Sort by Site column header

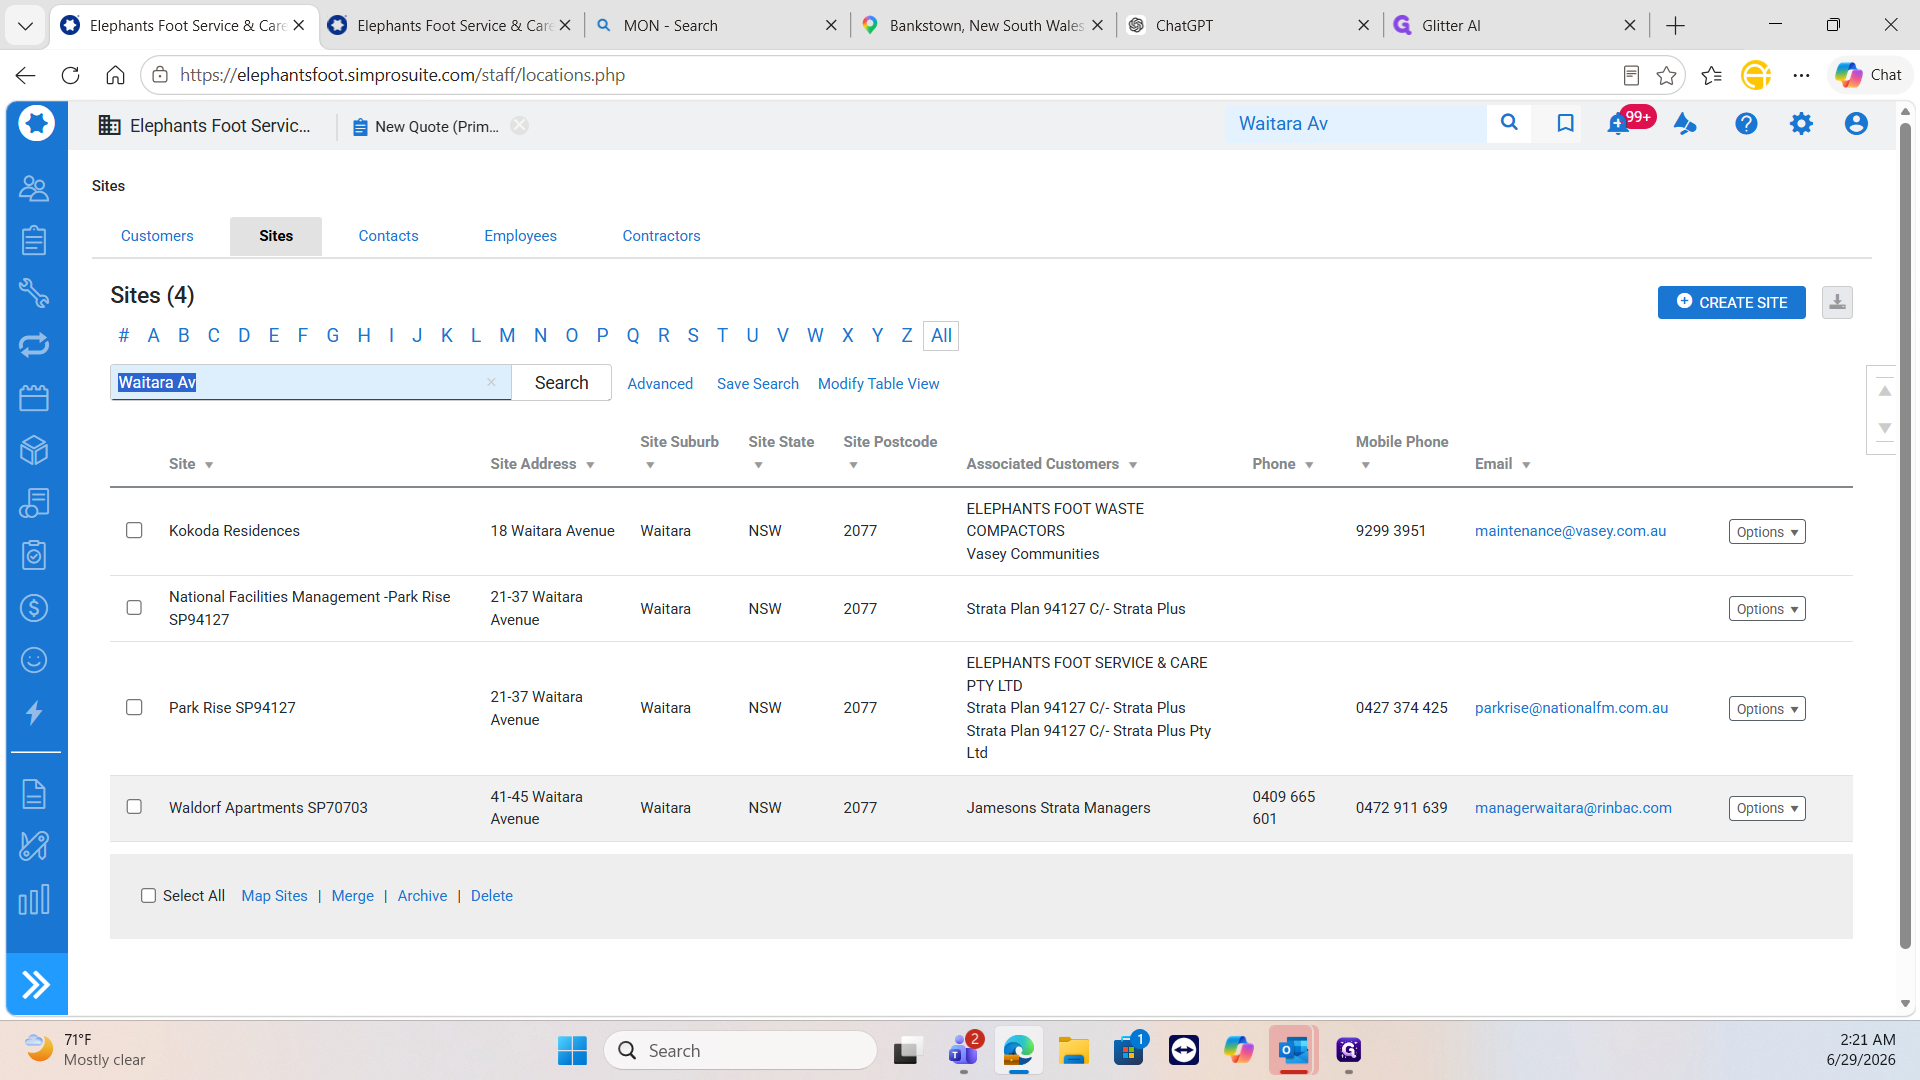[x=191, y=464]
